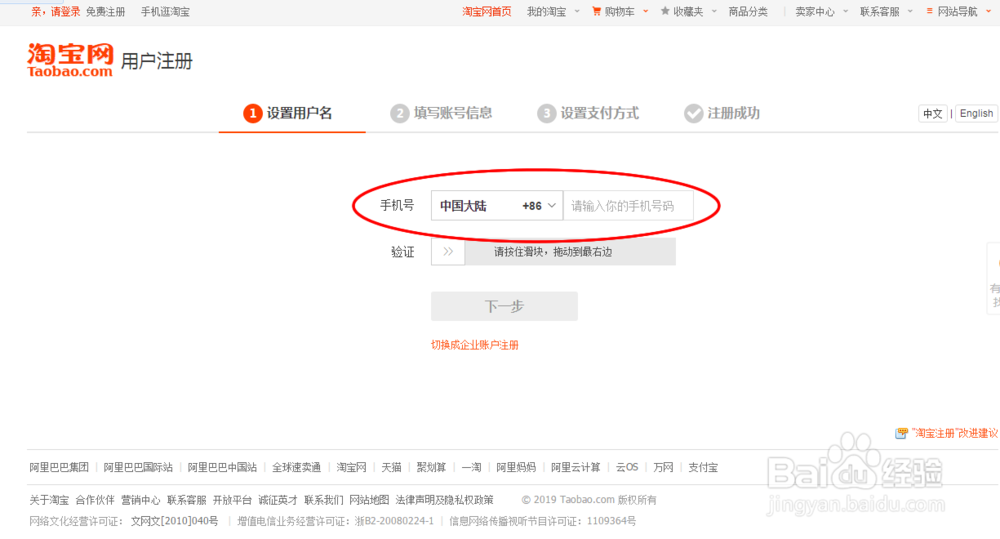
Task: Click 开放平台 footer link
Action: pyautogui.click(x=232, y=500)
